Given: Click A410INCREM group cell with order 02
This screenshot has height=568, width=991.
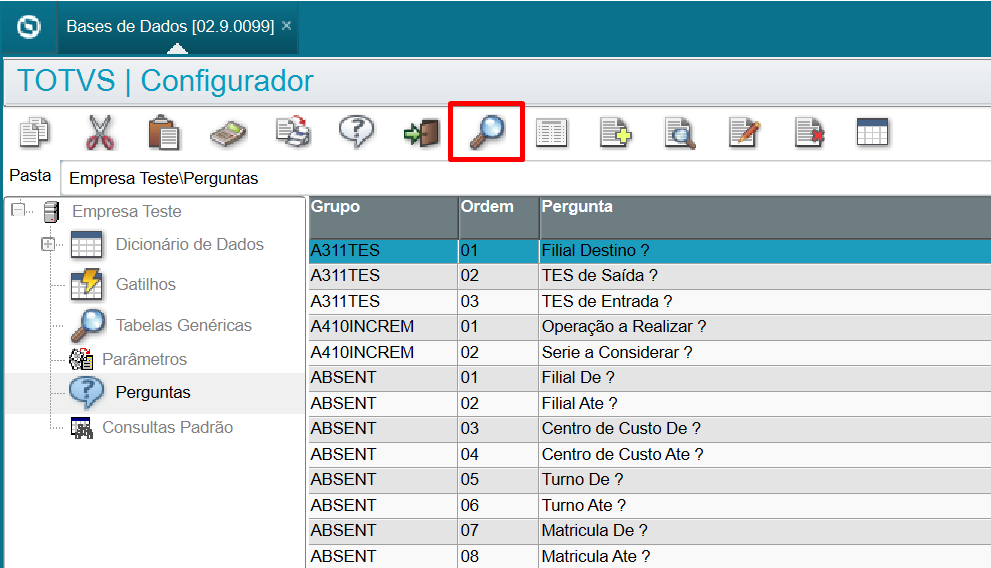Looking at the screenshot, I should pyautogui.click(x=383, y=353).
